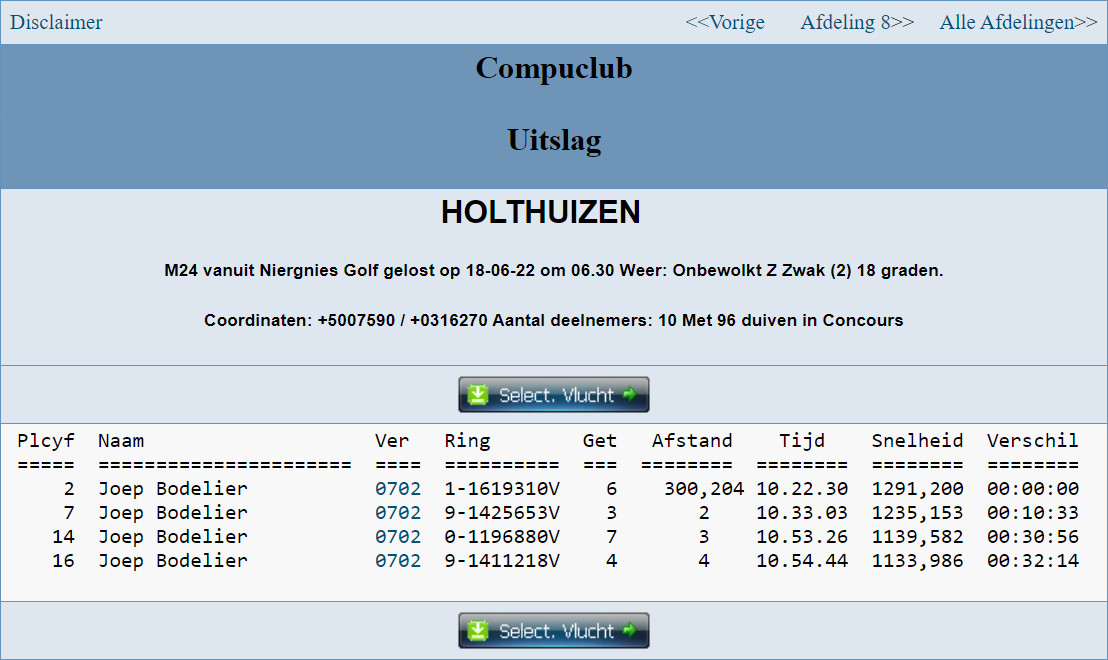Click time difference 00:10:33
The width and height of the screenshot is (1108, 660).
point(1032,512)
